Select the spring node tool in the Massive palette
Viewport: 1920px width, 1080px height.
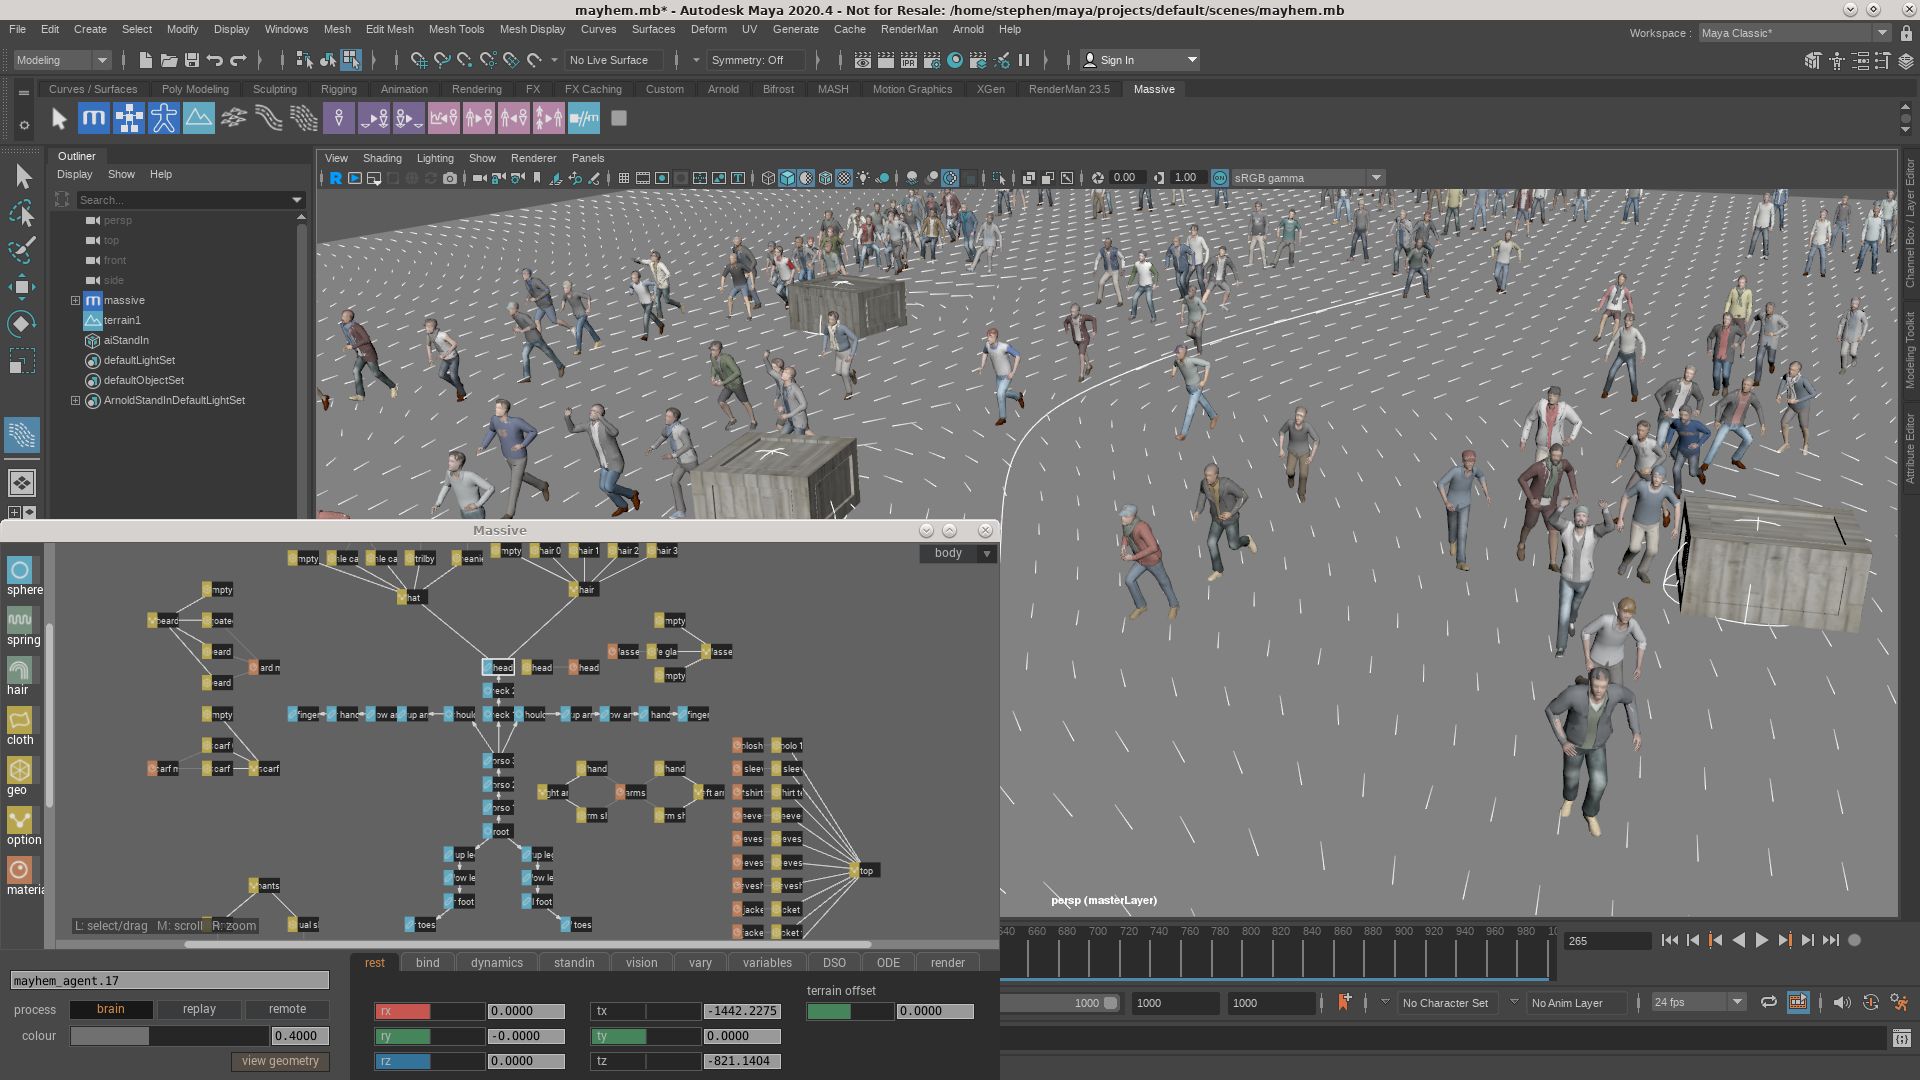(20, 621)
